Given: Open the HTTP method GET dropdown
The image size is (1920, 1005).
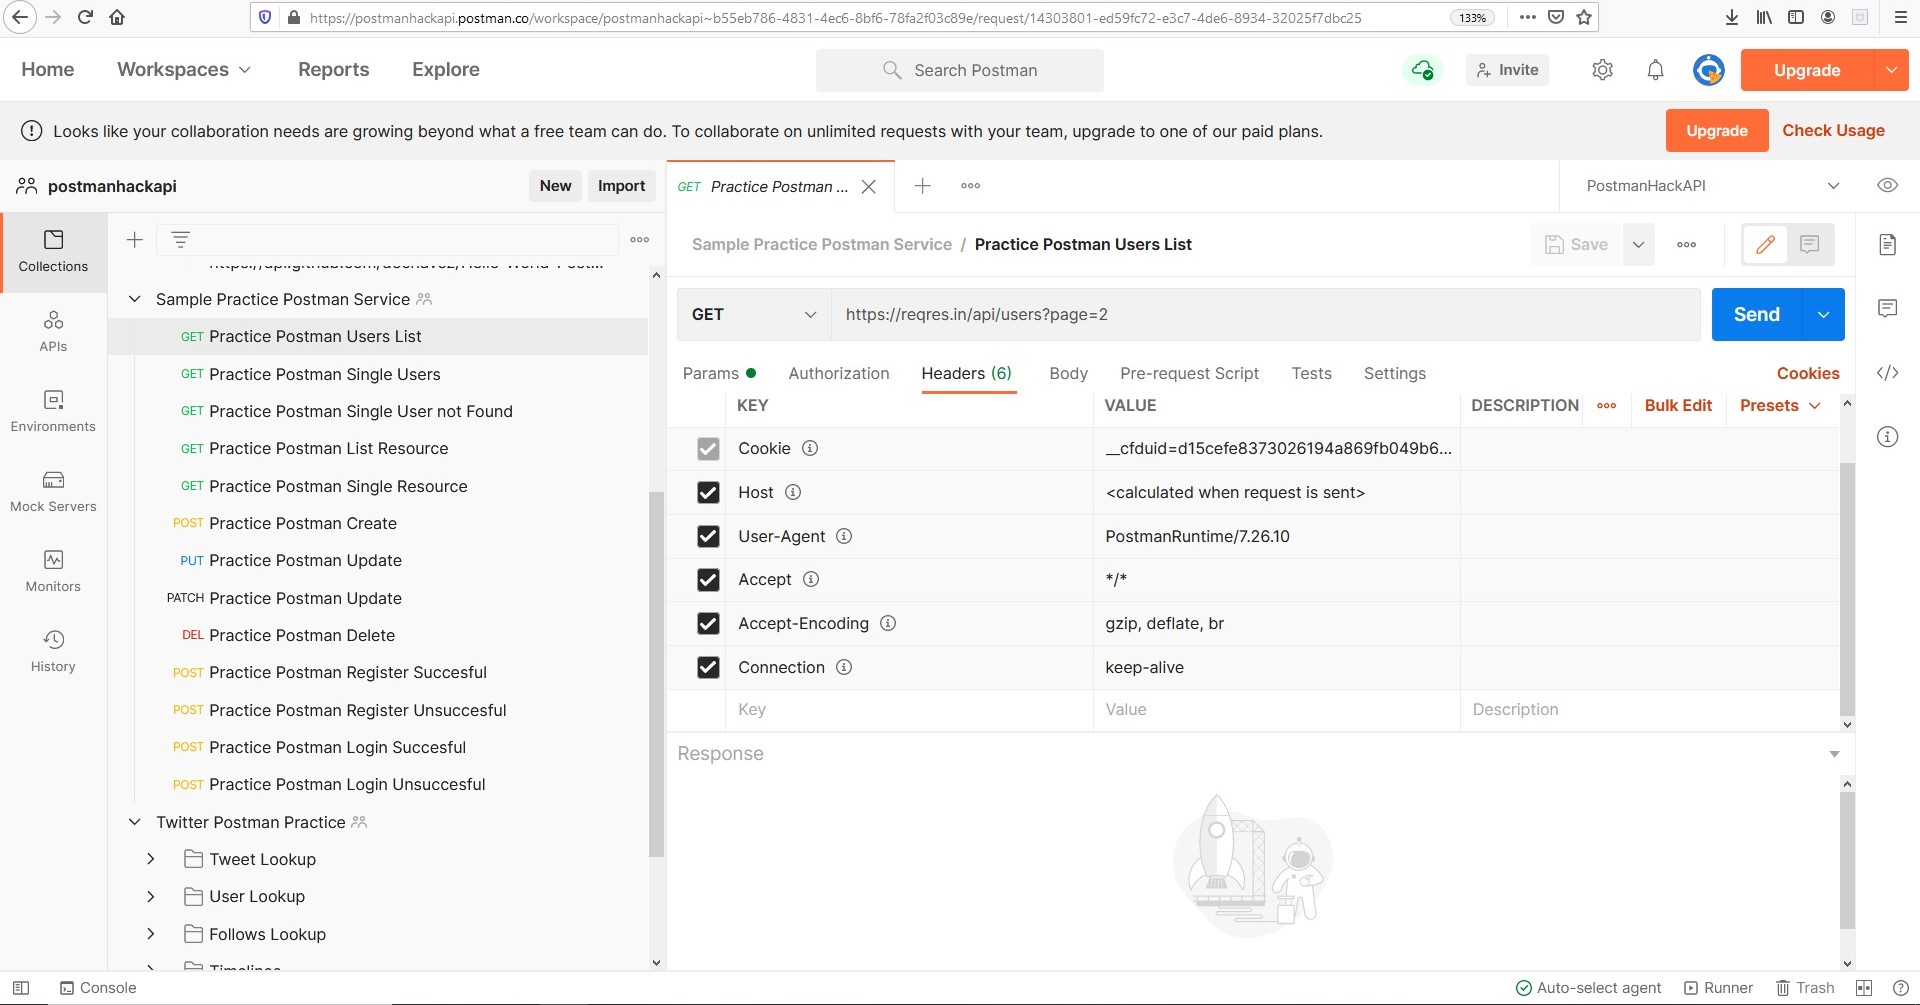Looking at the screenshot, I should coord(754,314).
